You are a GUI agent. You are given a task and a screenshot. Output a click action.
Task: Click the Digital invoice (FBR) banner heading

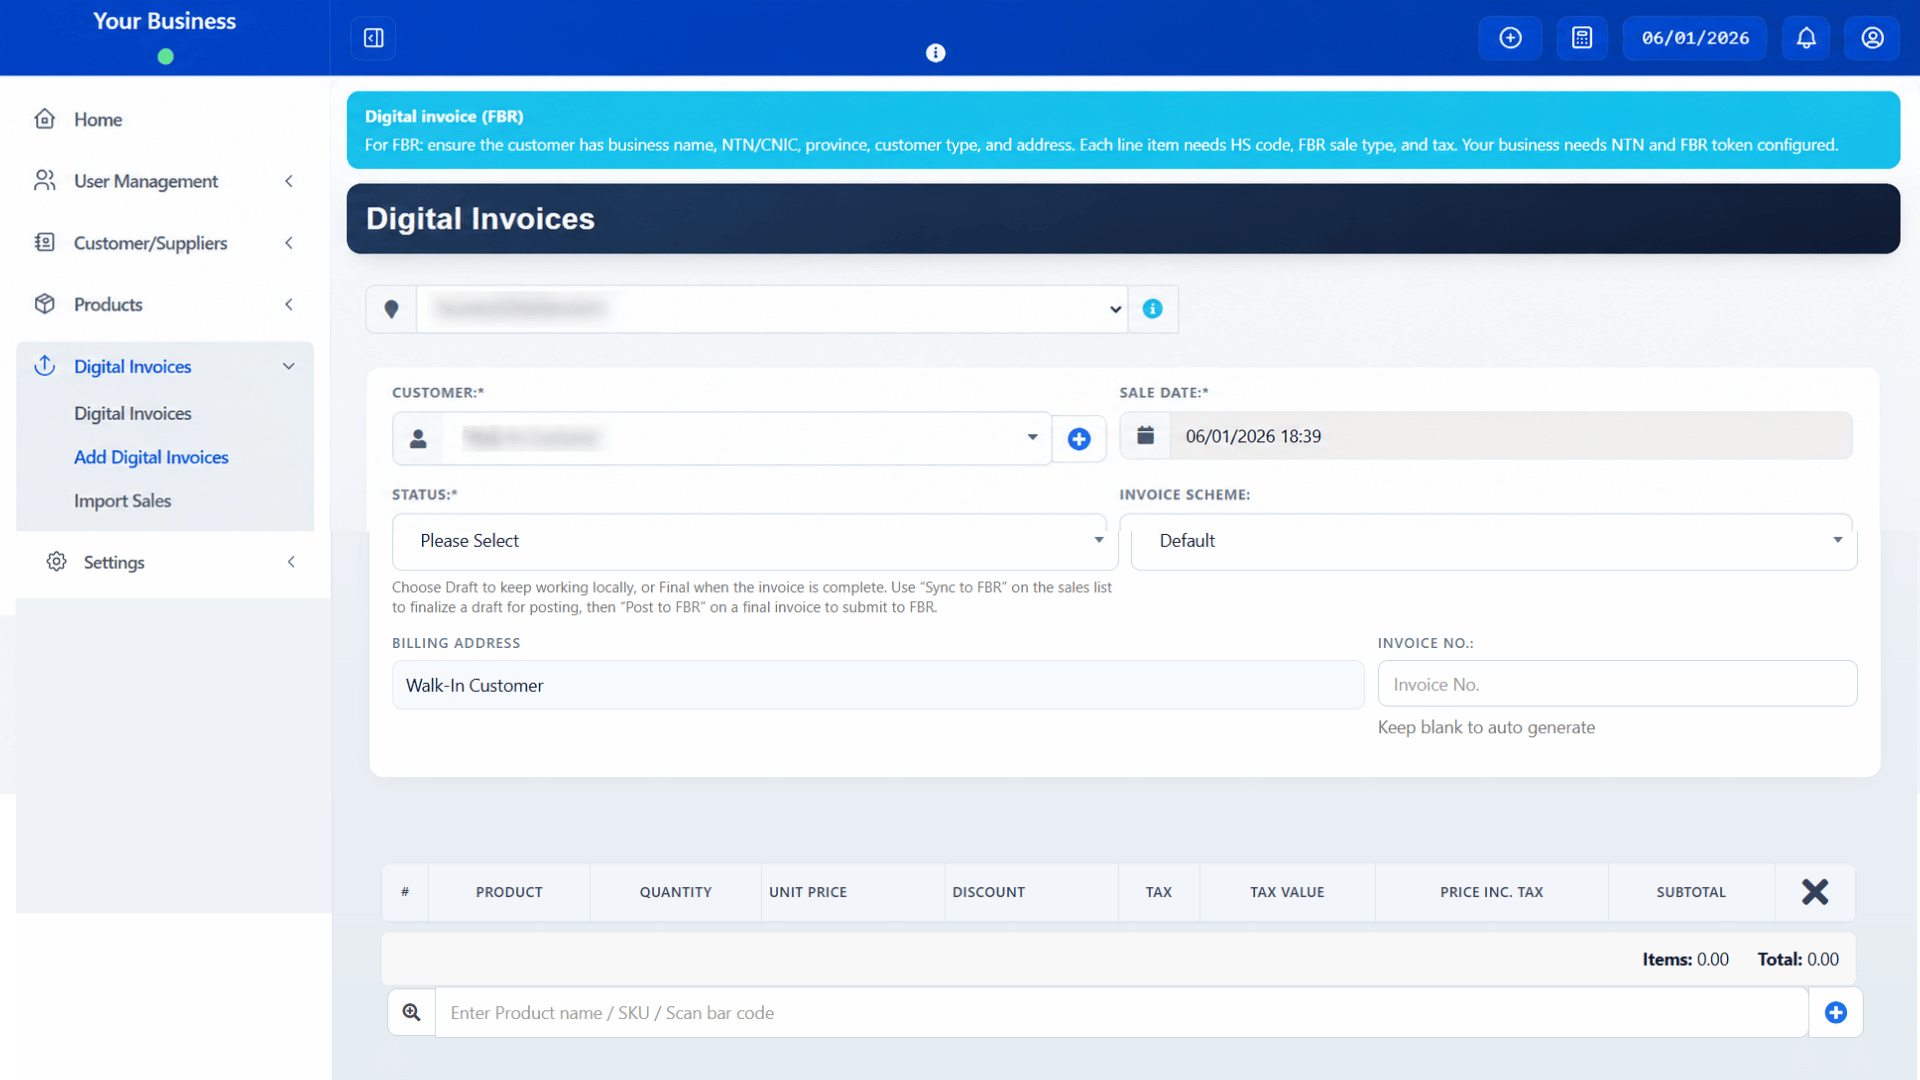tap(444, 116)
